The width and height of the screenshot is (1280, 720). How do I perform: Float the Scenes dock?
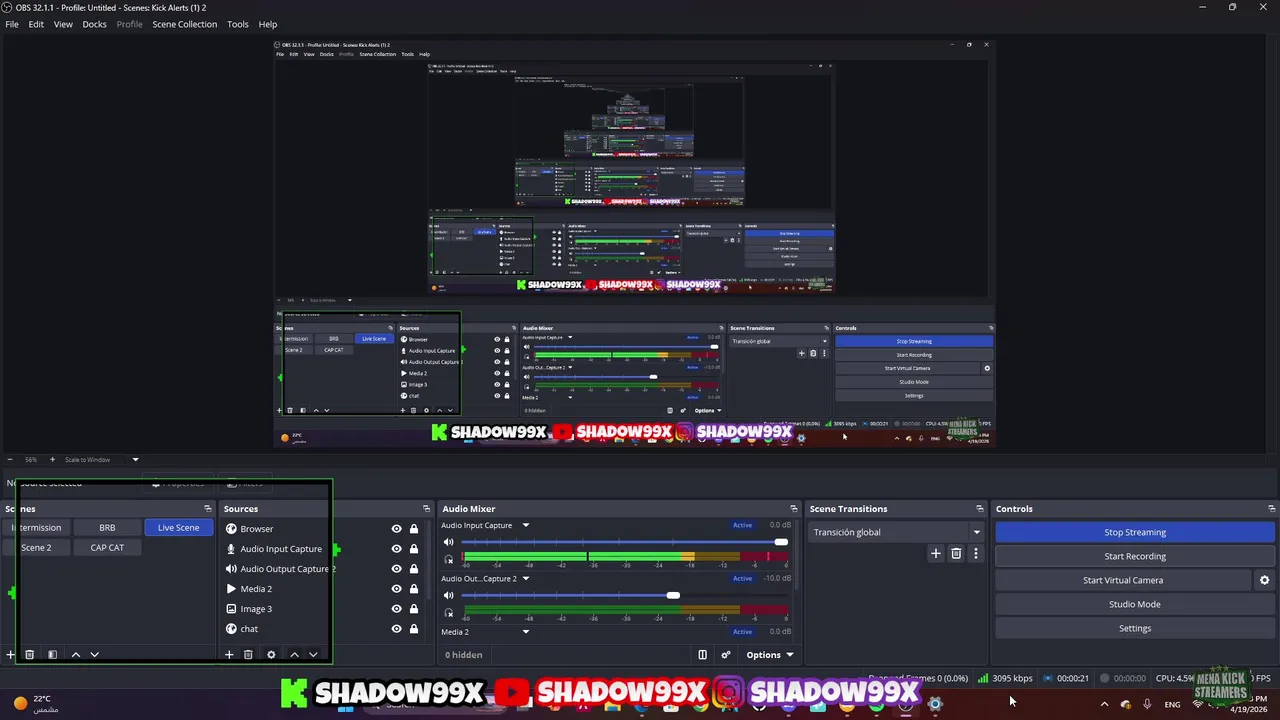tap(208, 509)
